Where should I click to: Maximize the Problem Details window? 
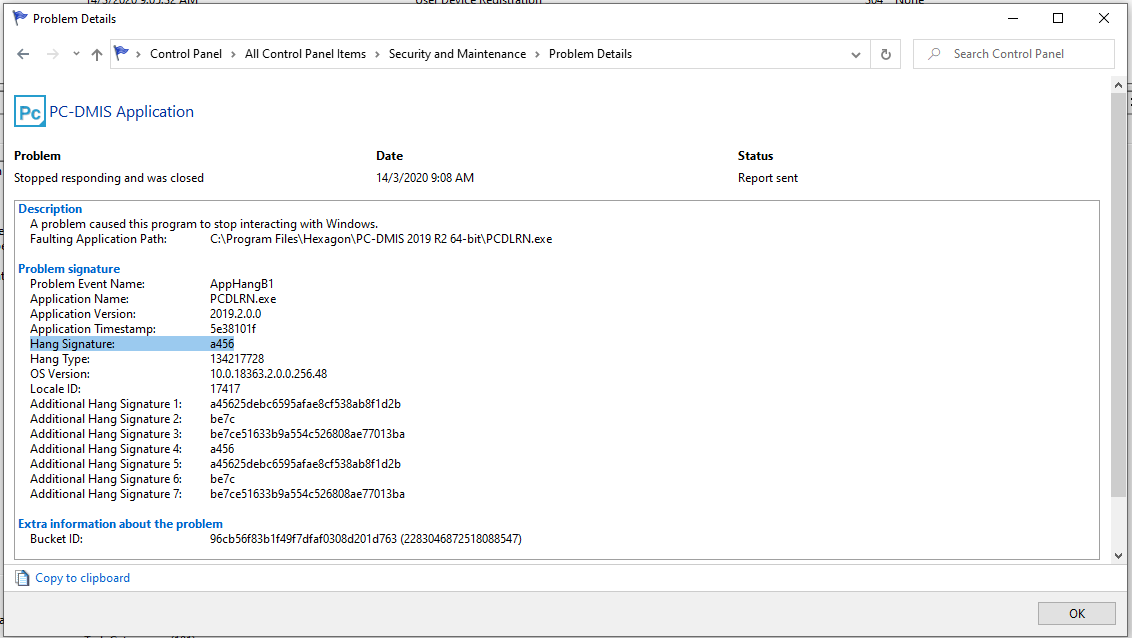(1058, 19)
